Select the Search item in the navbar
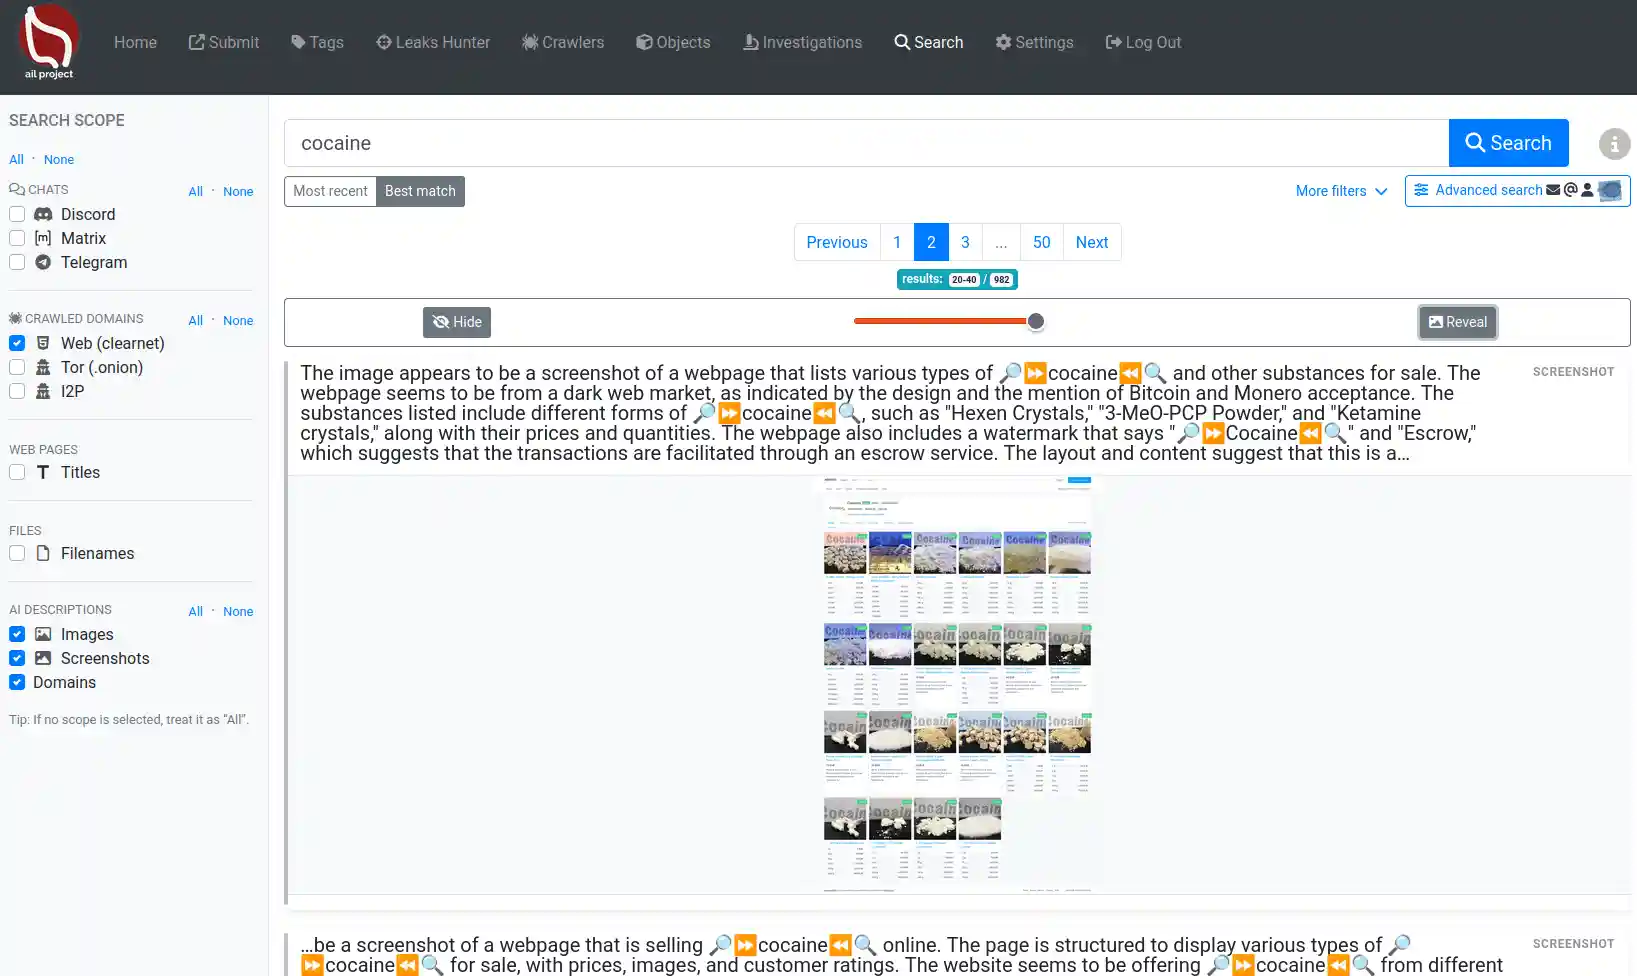Screen dimensions: 1637x976 pos(929,42)
